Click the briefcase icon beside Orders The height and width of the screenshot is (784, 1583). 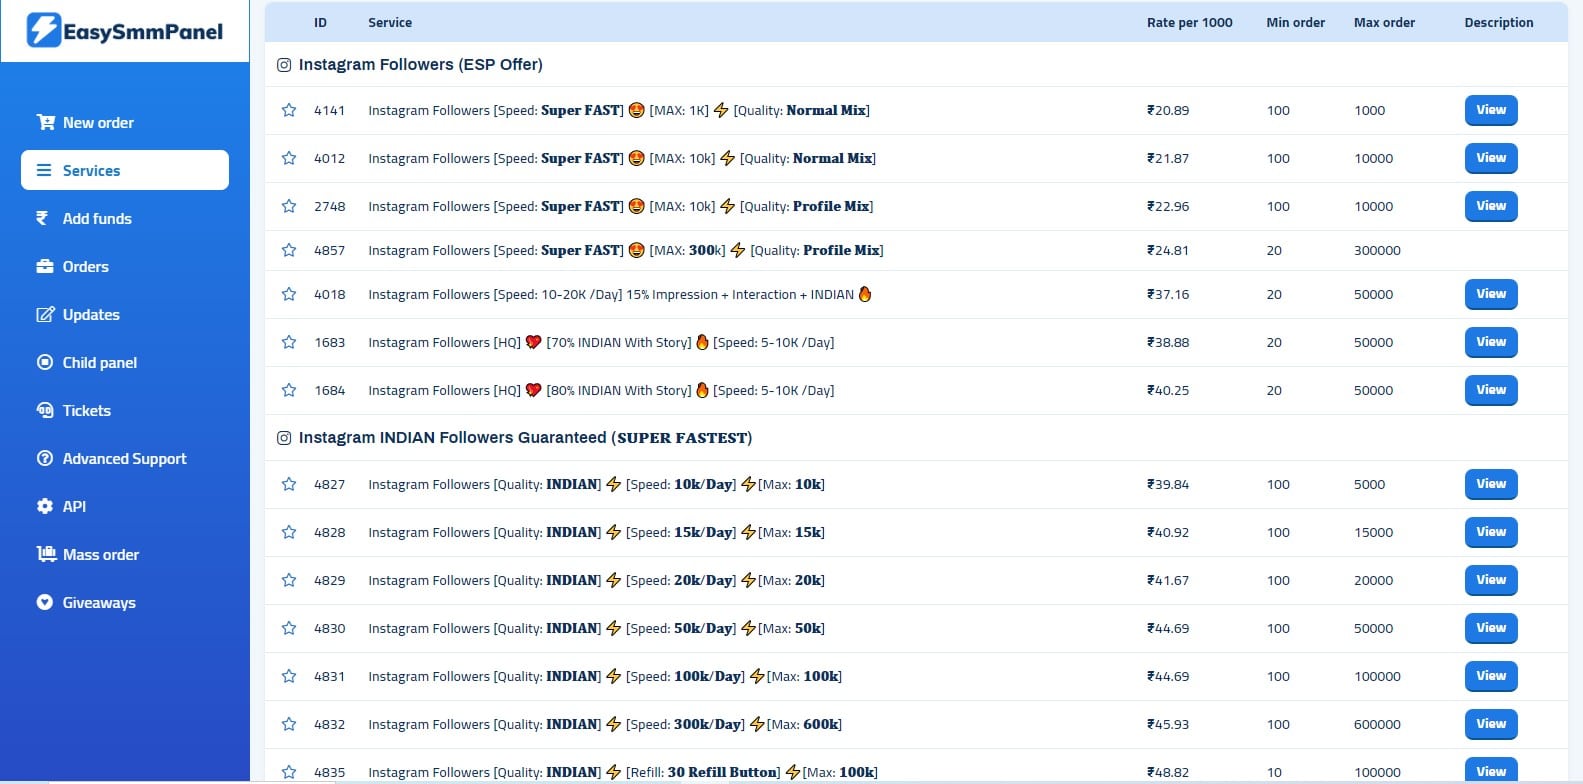tap(45, 266)
